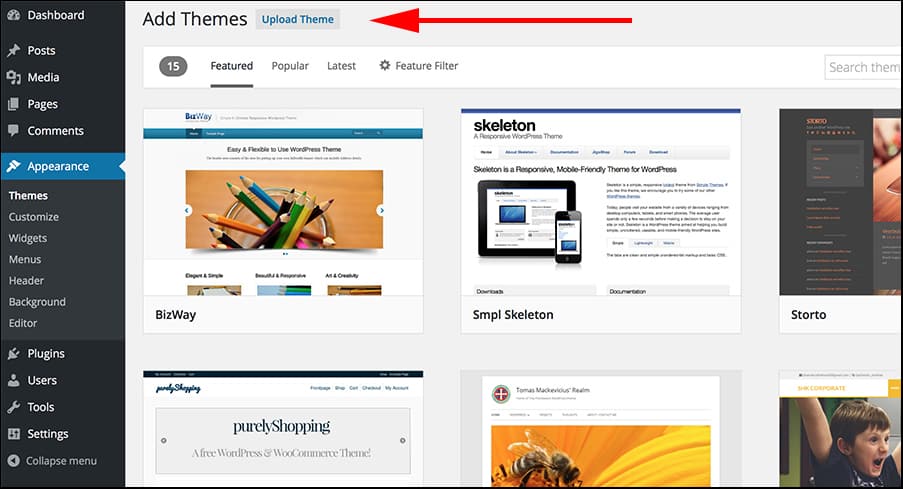Click the Users person icon
The width and height of the screenshot is (903, 489).
tap(14, 380)
